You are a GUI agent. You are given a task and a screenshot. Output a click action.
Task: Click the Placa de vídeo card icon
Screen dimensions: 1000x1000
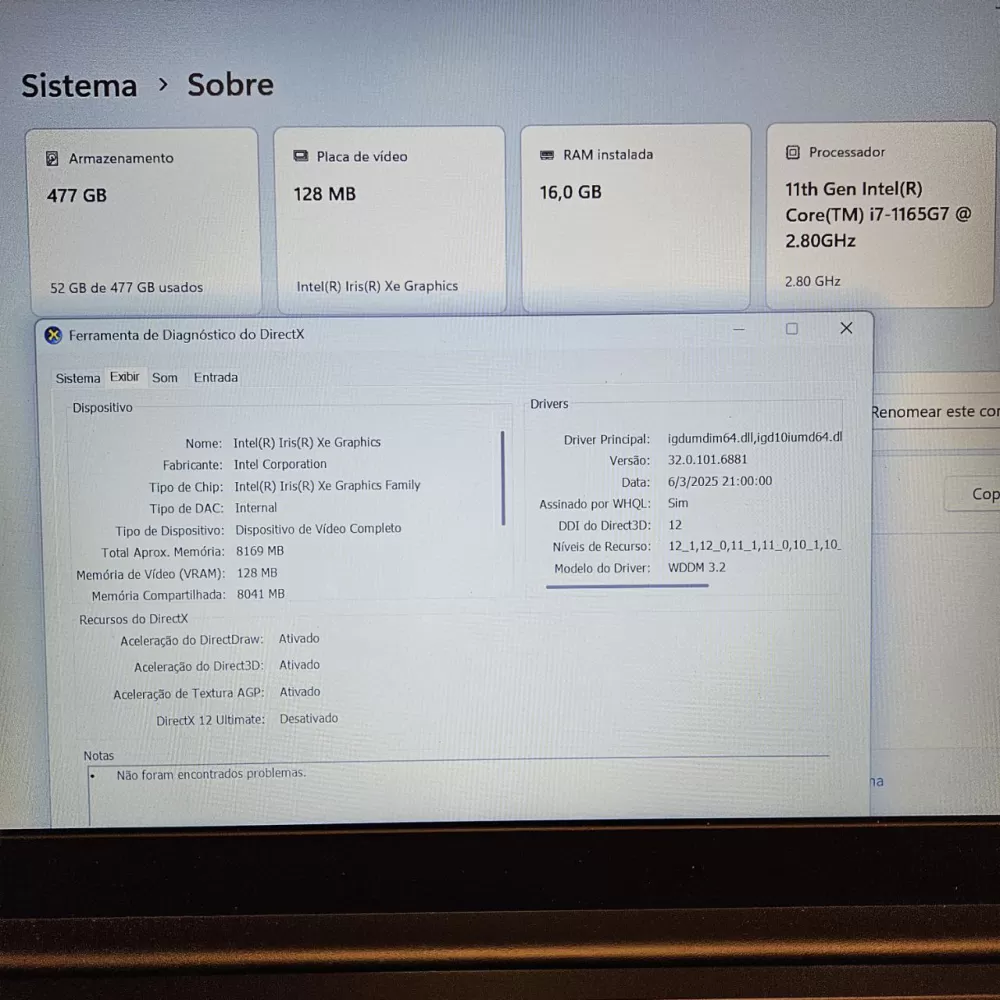pyautogui.click(x=300, y=156)
